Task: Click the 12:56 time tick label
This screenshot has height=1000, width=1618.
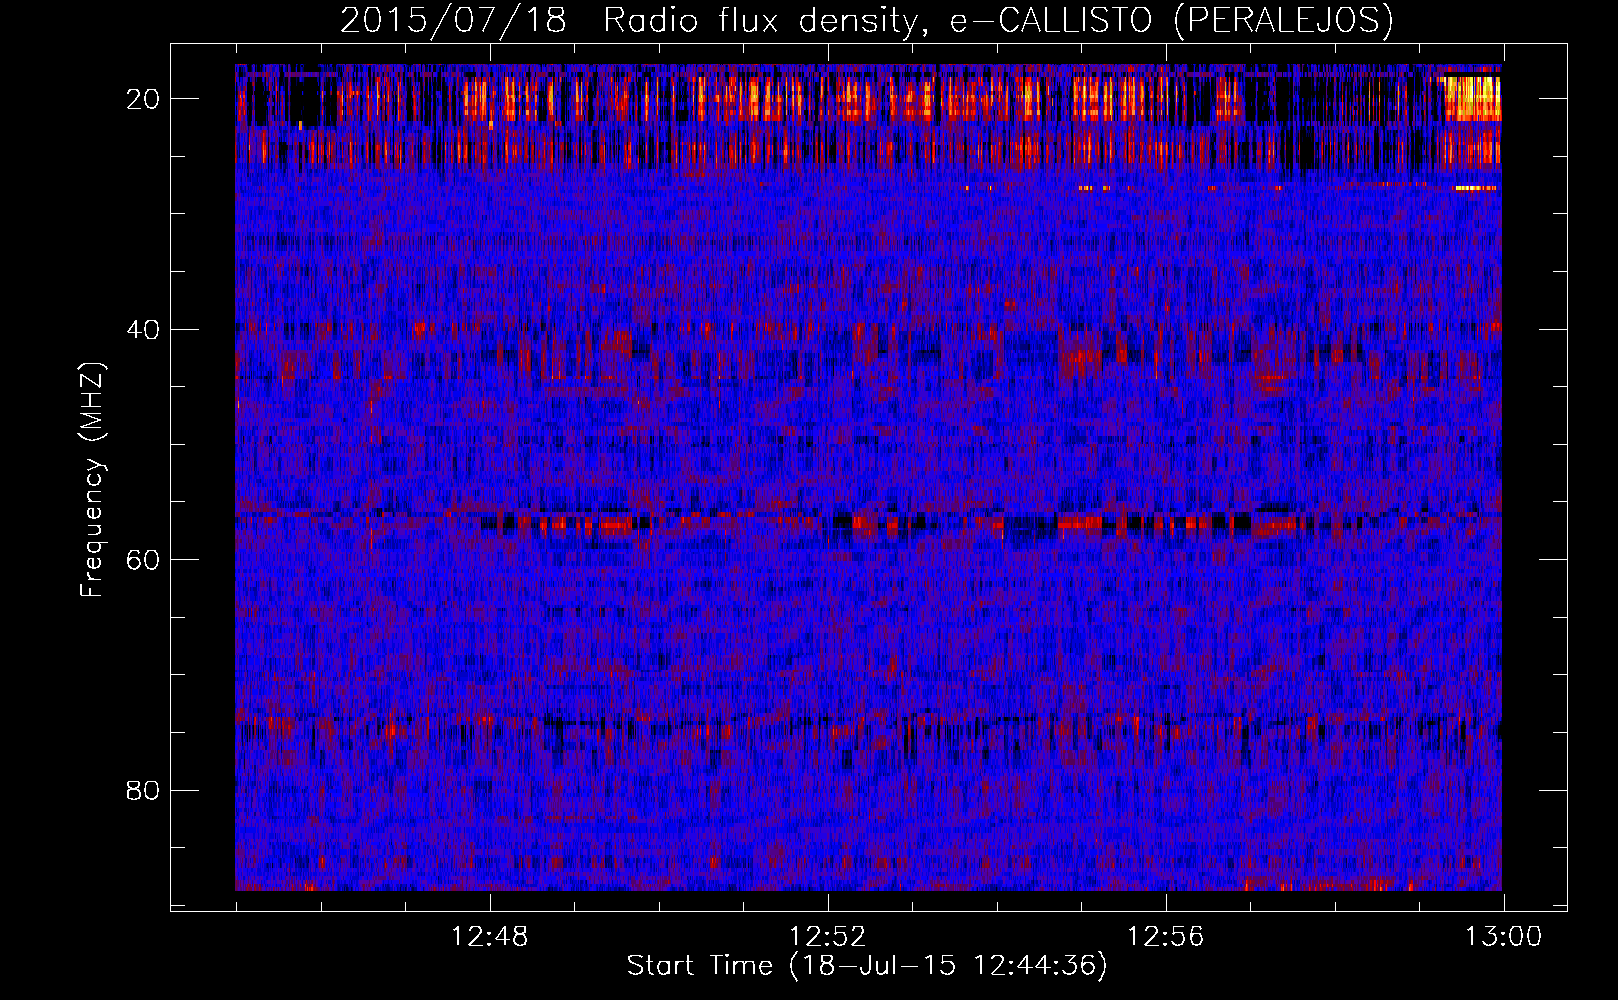Action: (1165, 937)
